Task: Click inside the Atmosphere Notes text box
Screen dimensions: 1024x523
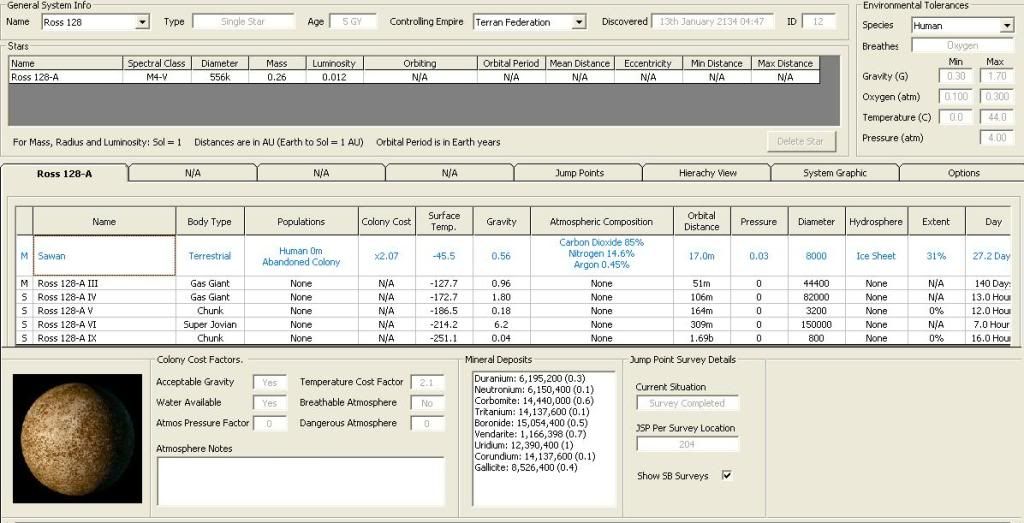Action: [300, 481]
